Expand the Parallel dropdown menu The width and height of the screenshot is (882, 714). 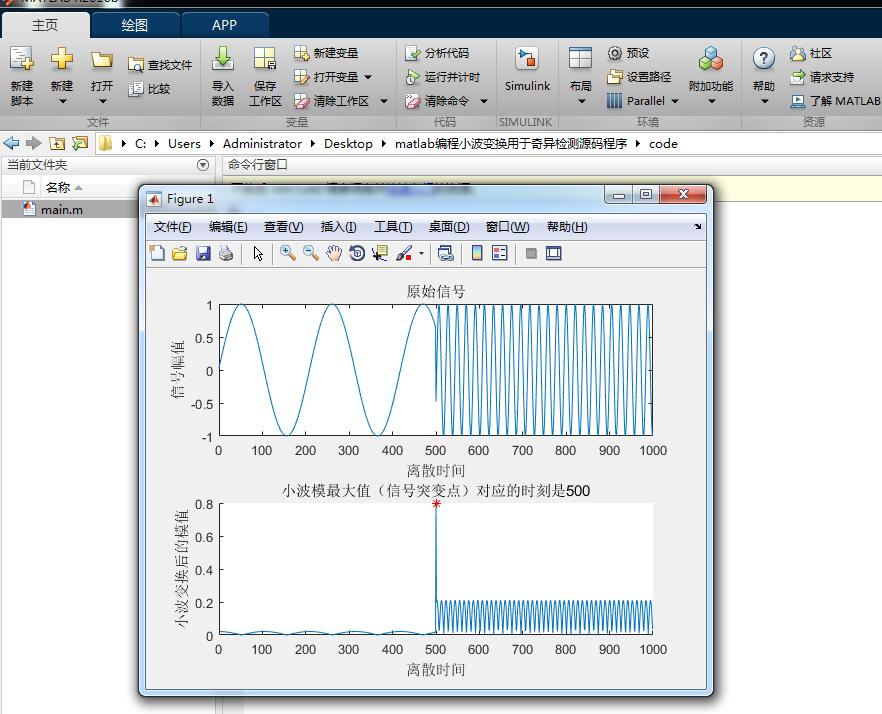pos(675,101)
